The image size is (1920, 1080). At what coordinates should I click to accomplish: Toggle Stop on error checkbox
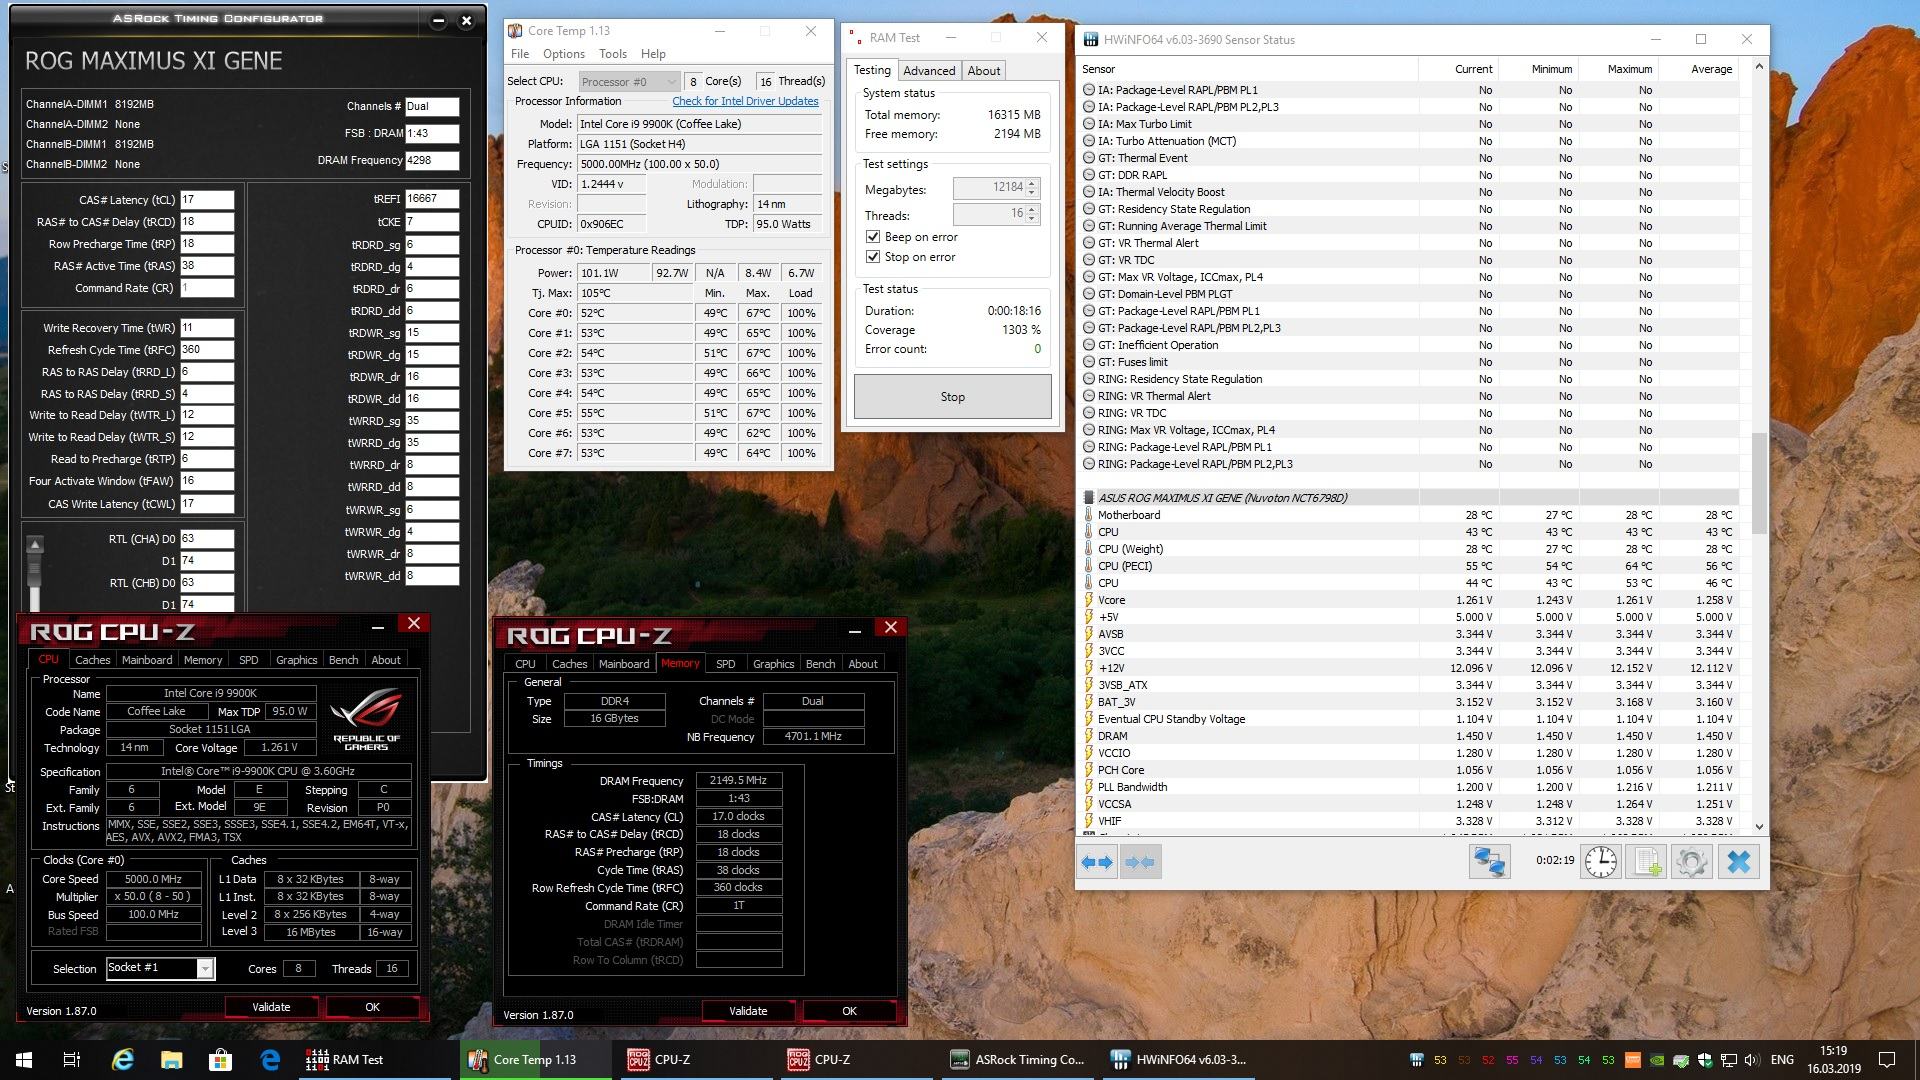tap(872, 257)
